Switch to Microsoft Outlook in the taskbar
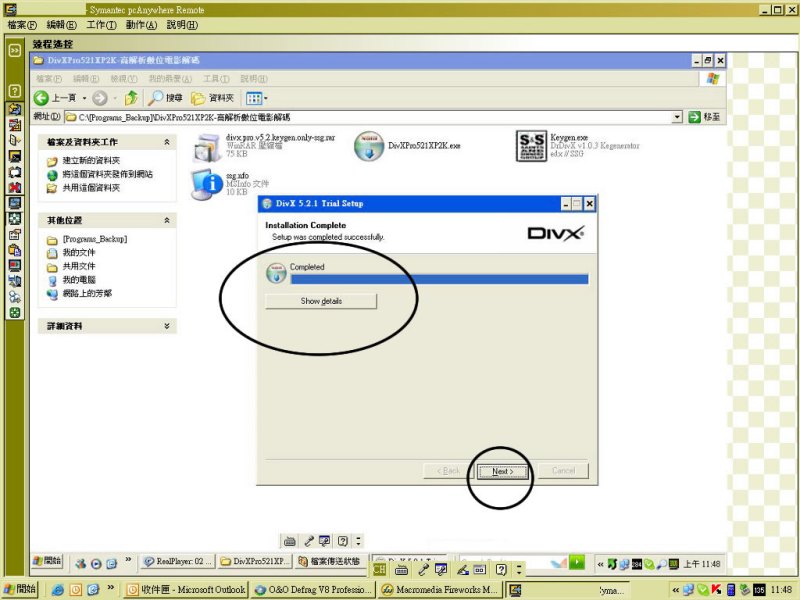 pyautogui.click(x=186, y=590)
